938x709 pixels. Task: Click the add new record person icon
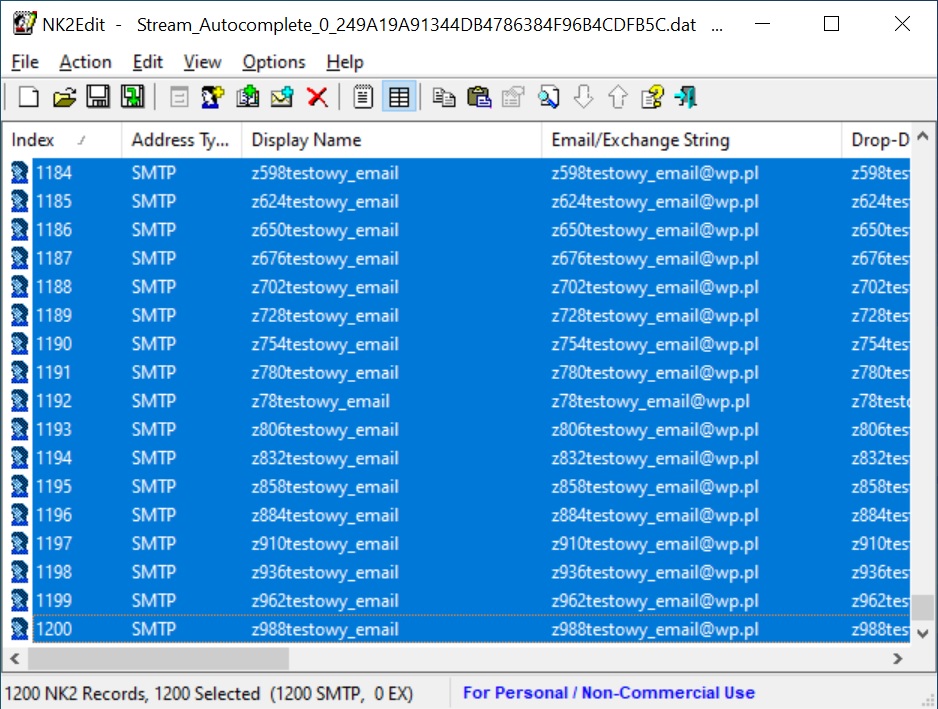click(x=212, y=97)
